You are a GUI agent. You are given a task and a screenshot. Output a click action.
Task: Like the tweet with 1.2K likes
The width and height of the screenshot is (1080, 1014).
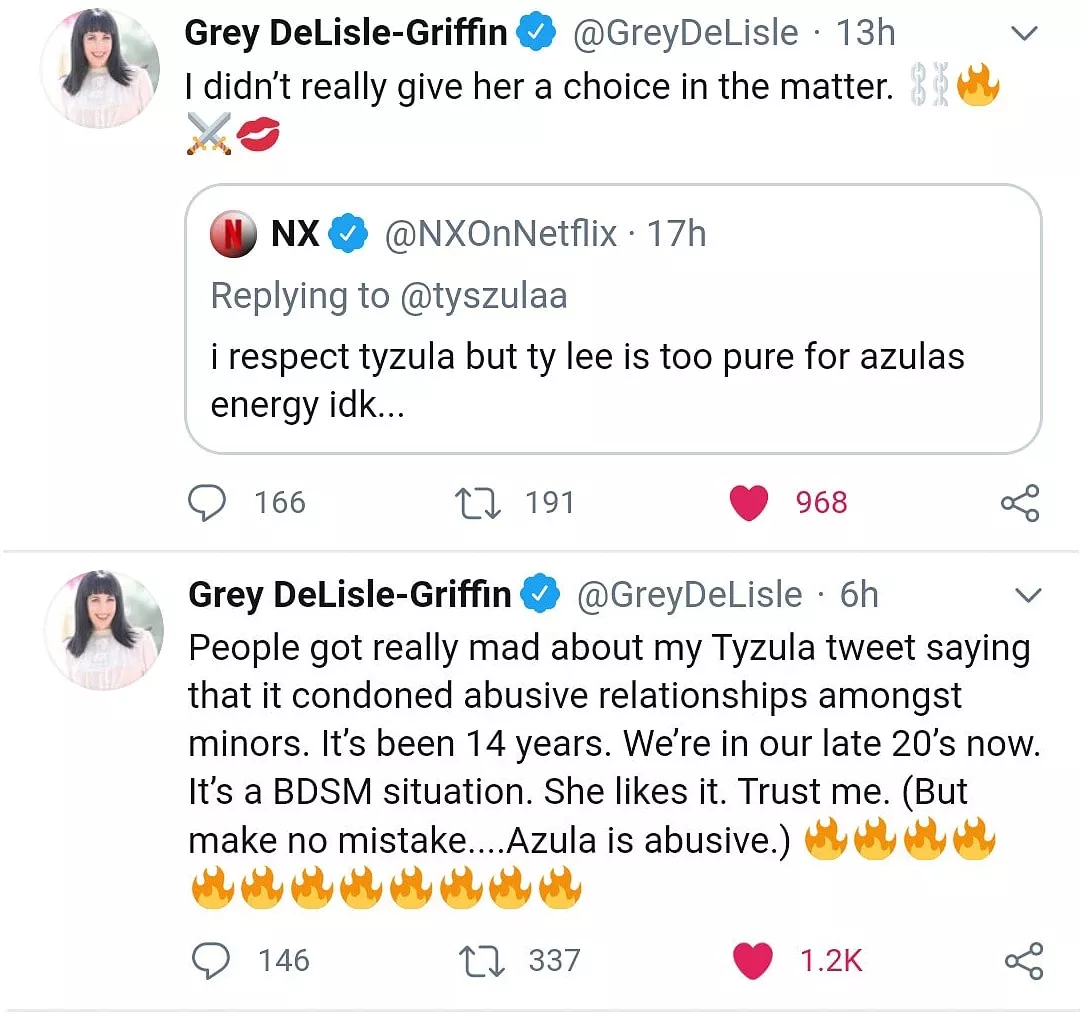(x=752, y=960)
